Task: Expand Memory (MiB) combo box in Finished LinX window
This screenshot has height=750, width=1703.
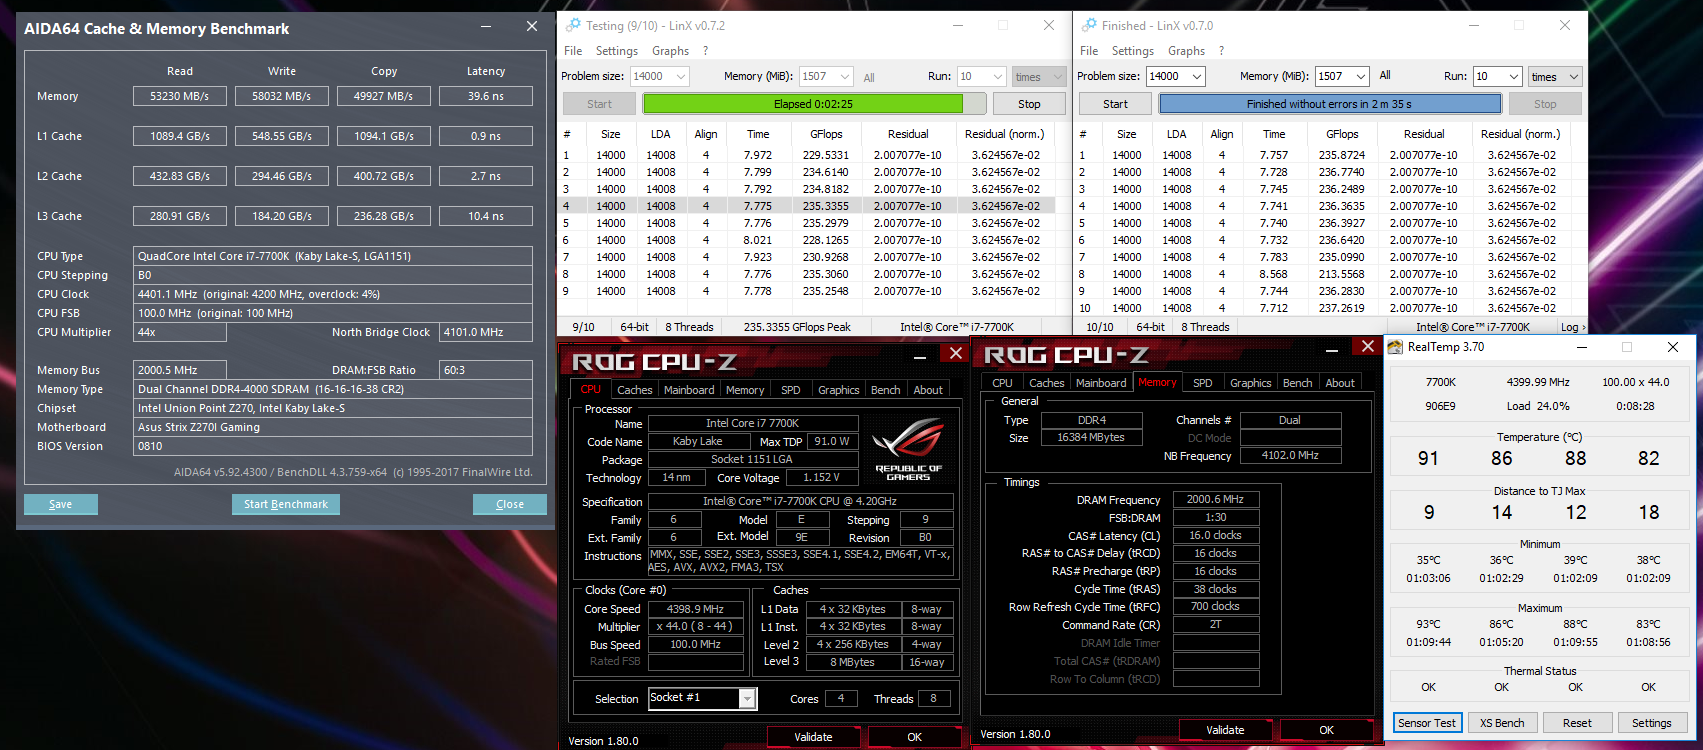Action: click(x=1361, y=76)
